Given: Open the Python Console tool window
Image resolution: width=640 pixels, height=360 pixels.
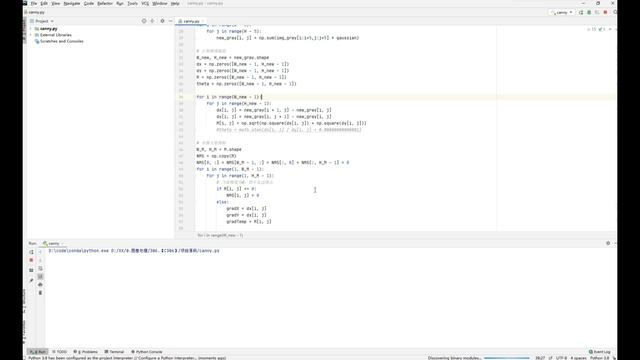Looking at the screenshot, I should (x=147, y=351).
